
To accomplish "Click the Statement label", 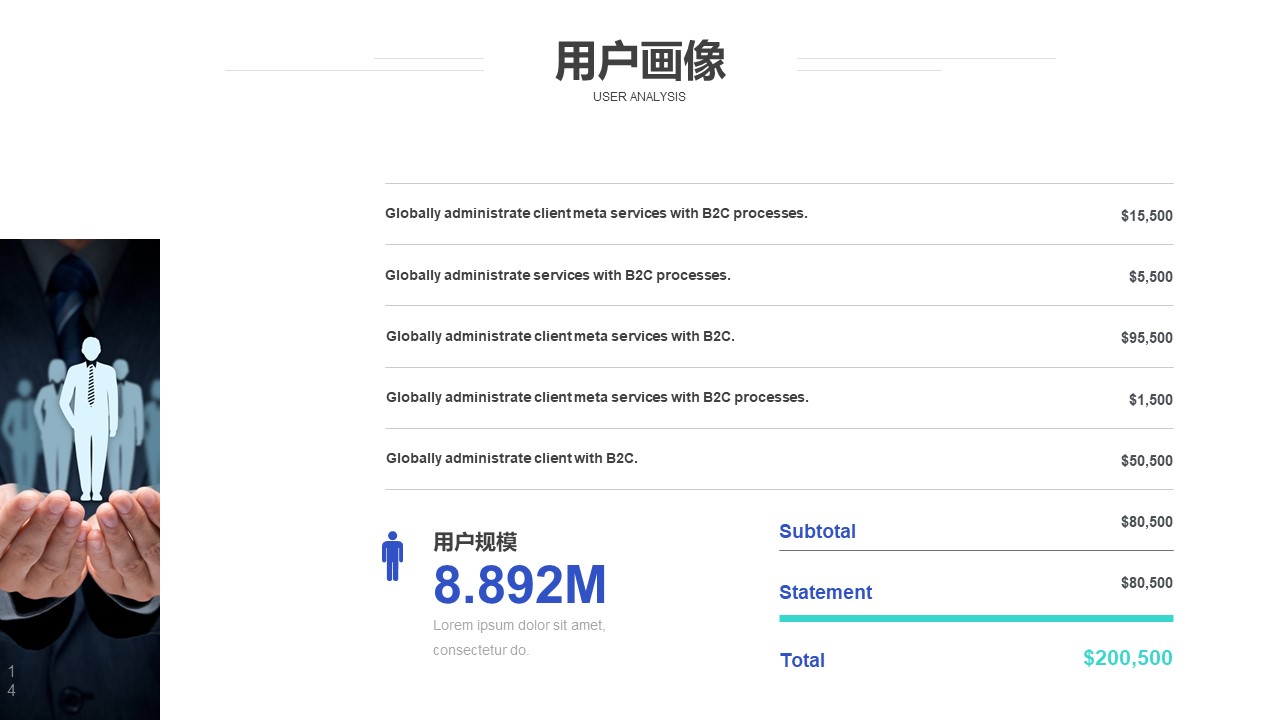I will (x=825, y=592).
